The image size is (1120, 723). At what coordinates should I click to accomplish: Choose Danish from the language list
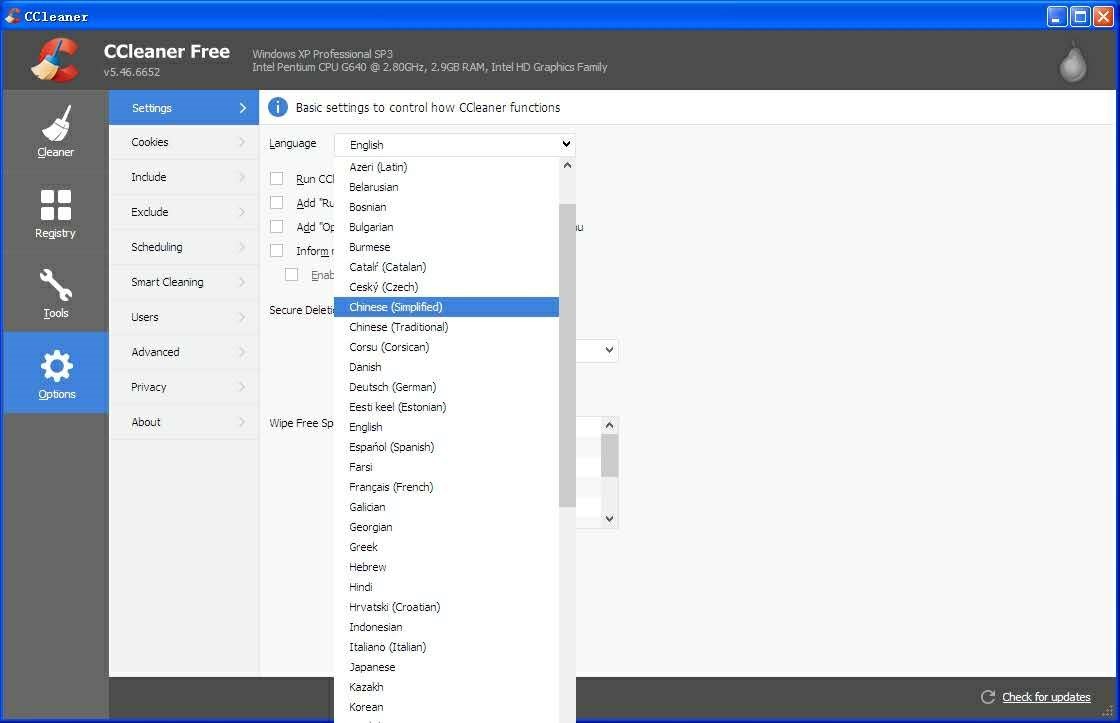coord(446,367)
